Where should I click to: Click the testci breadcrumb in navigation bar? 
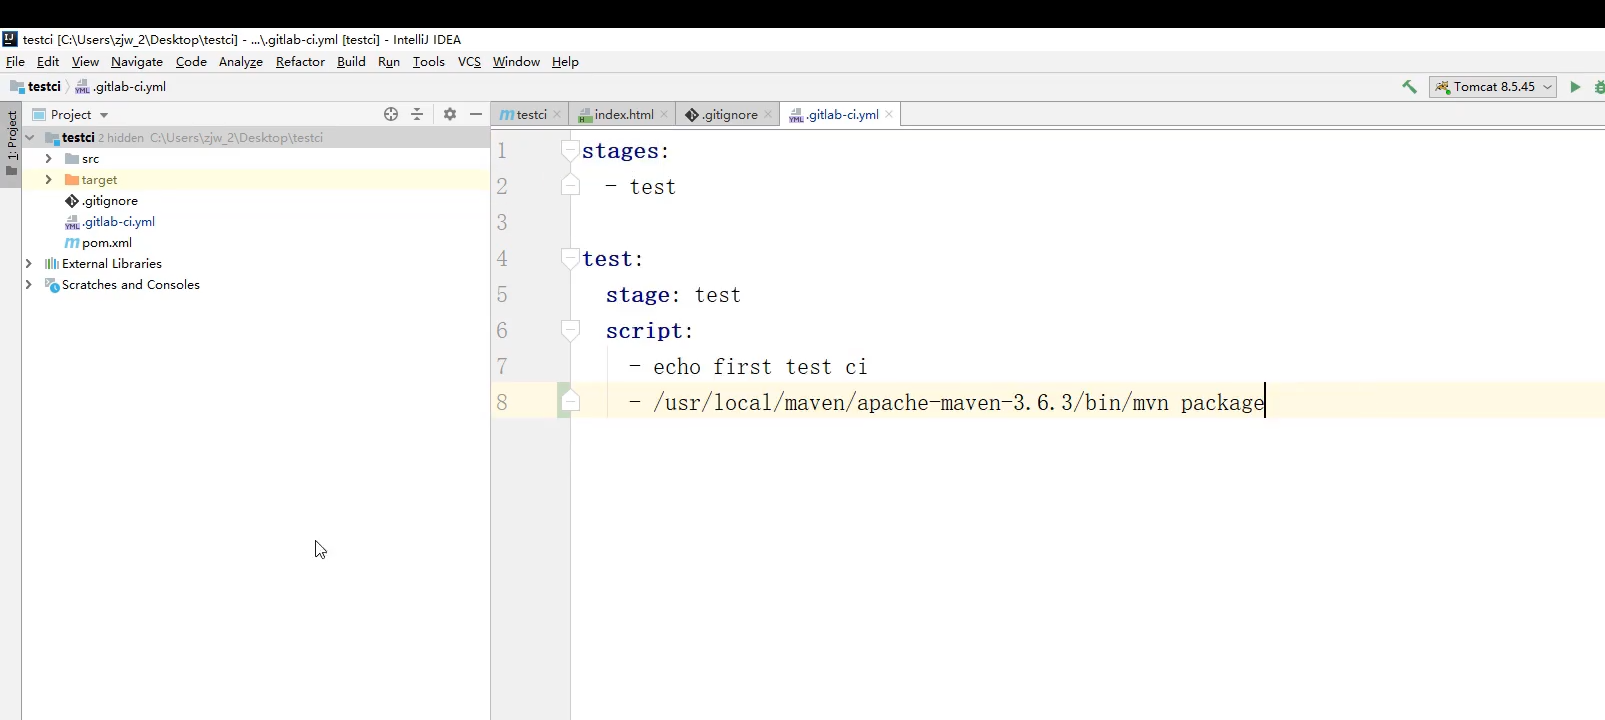43,87
